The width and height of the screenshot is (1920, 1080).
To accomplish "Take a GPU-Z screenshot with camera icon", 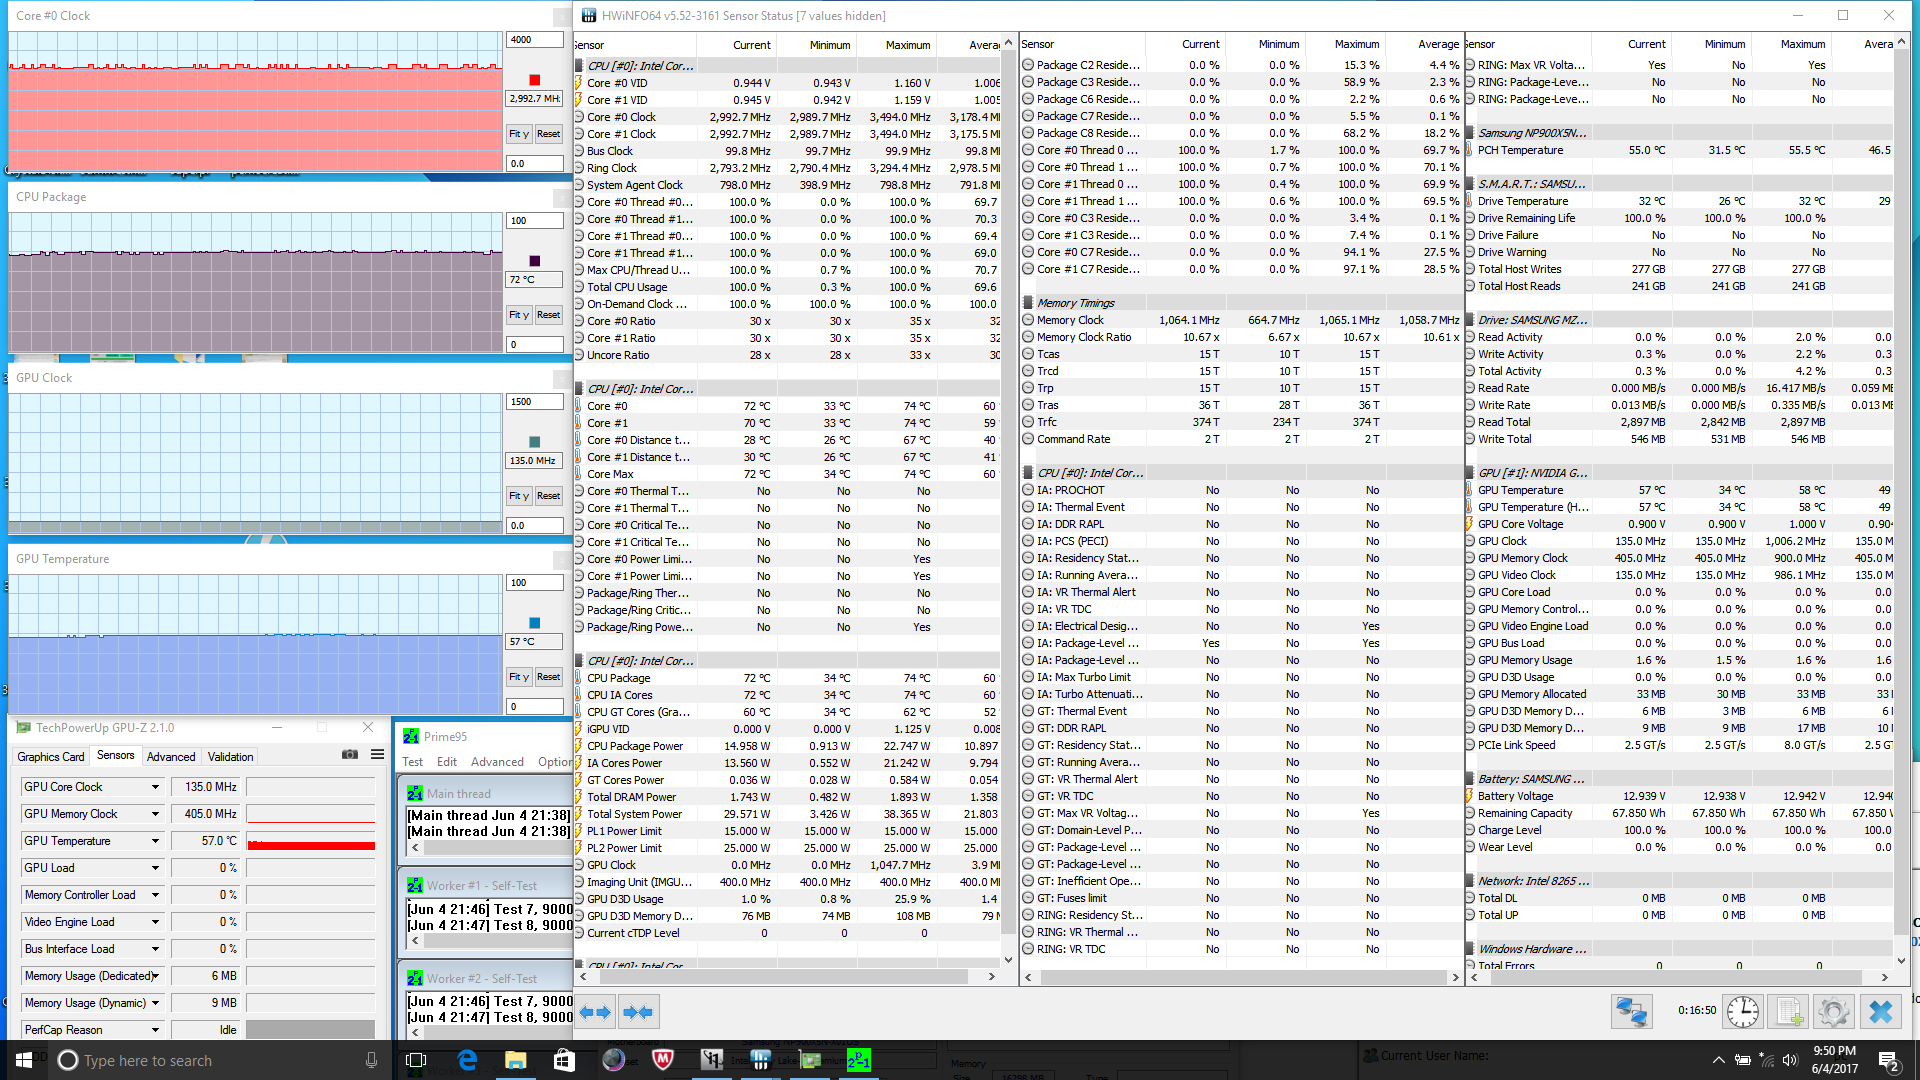I will pos(350,755).
